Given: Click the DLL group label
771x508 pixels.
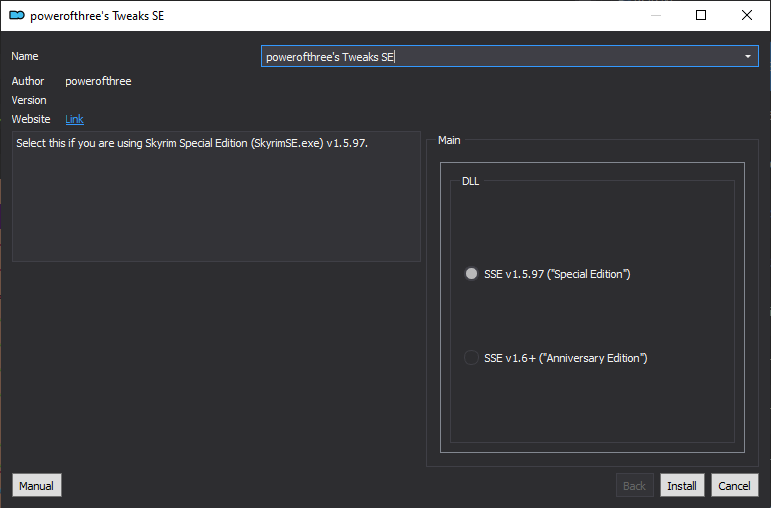Looking at the screenshot, I should tap(470, 182).
